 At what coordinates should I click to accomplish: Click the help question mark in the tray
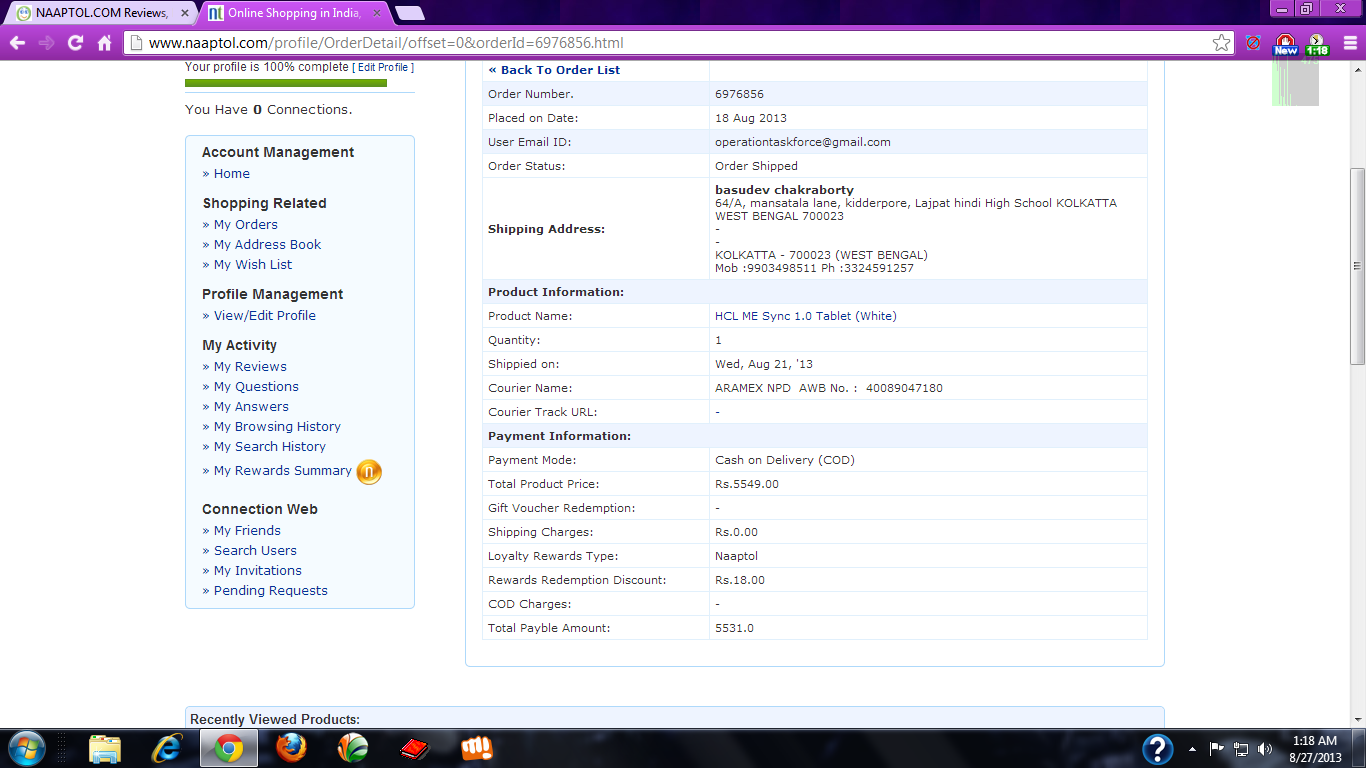1157,748
